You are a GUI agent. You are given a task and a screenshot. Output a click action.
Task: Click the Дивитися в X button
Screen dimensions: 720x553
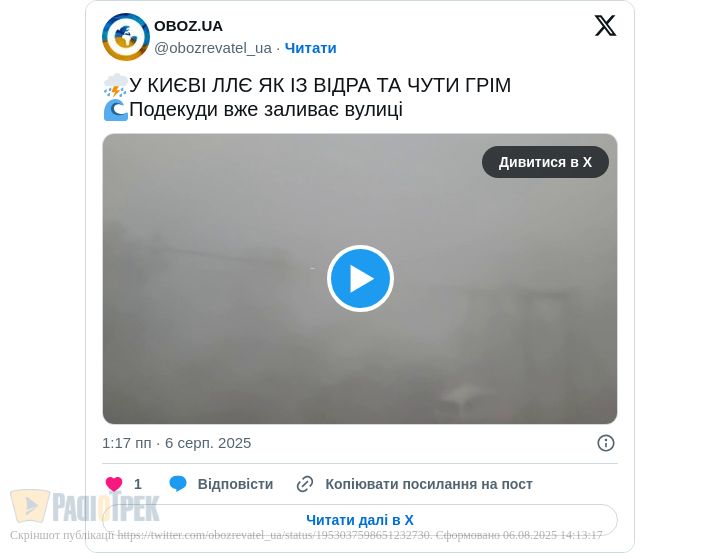(545, 162)
